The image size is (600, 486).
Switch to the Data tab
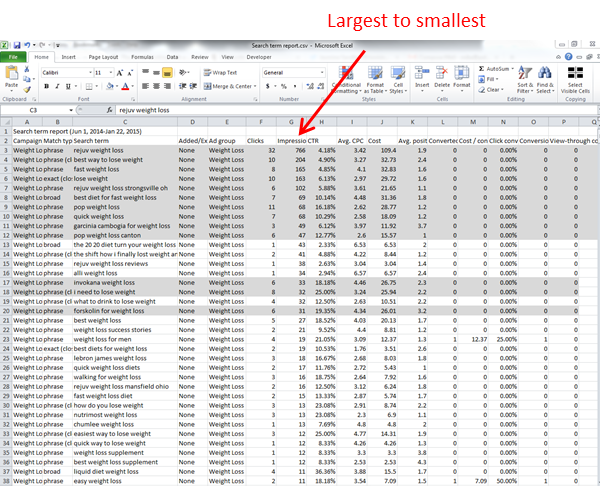click(172, 57)
